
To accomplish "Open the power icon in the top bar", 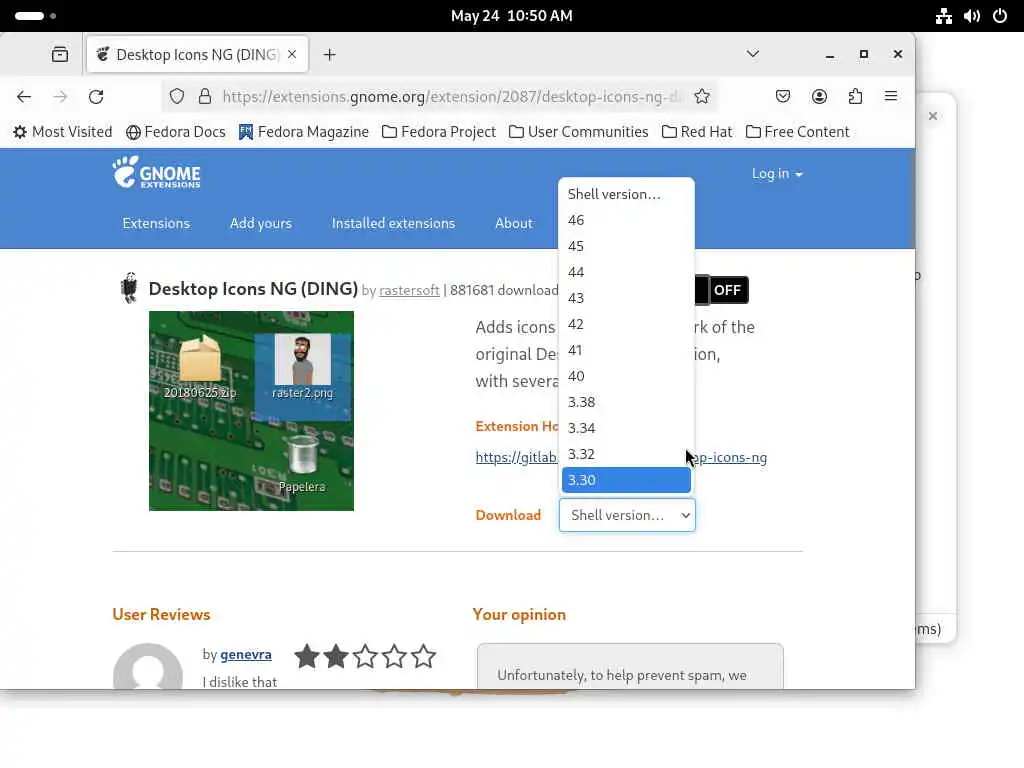I will (1000, 16).
